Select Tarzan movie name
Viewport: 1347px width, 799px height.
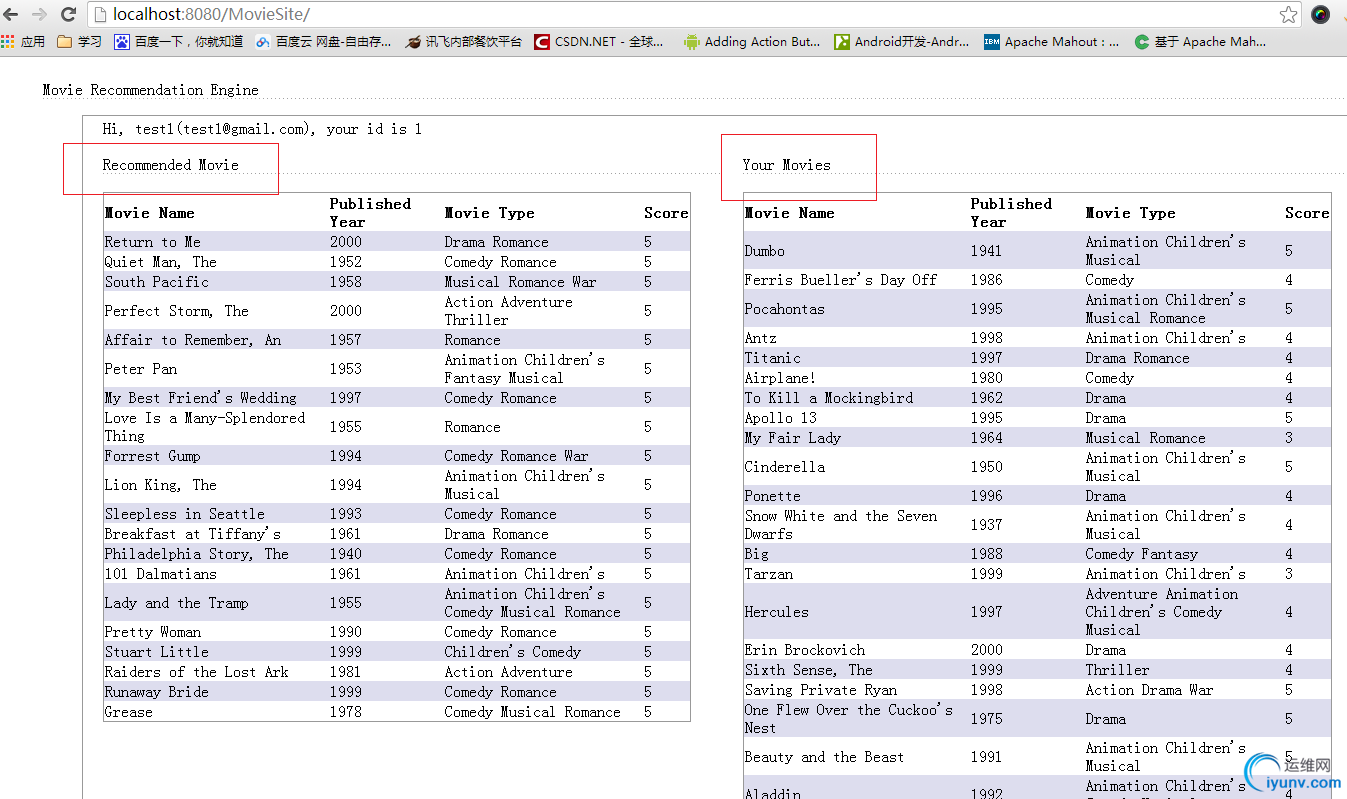pos(768,574)
